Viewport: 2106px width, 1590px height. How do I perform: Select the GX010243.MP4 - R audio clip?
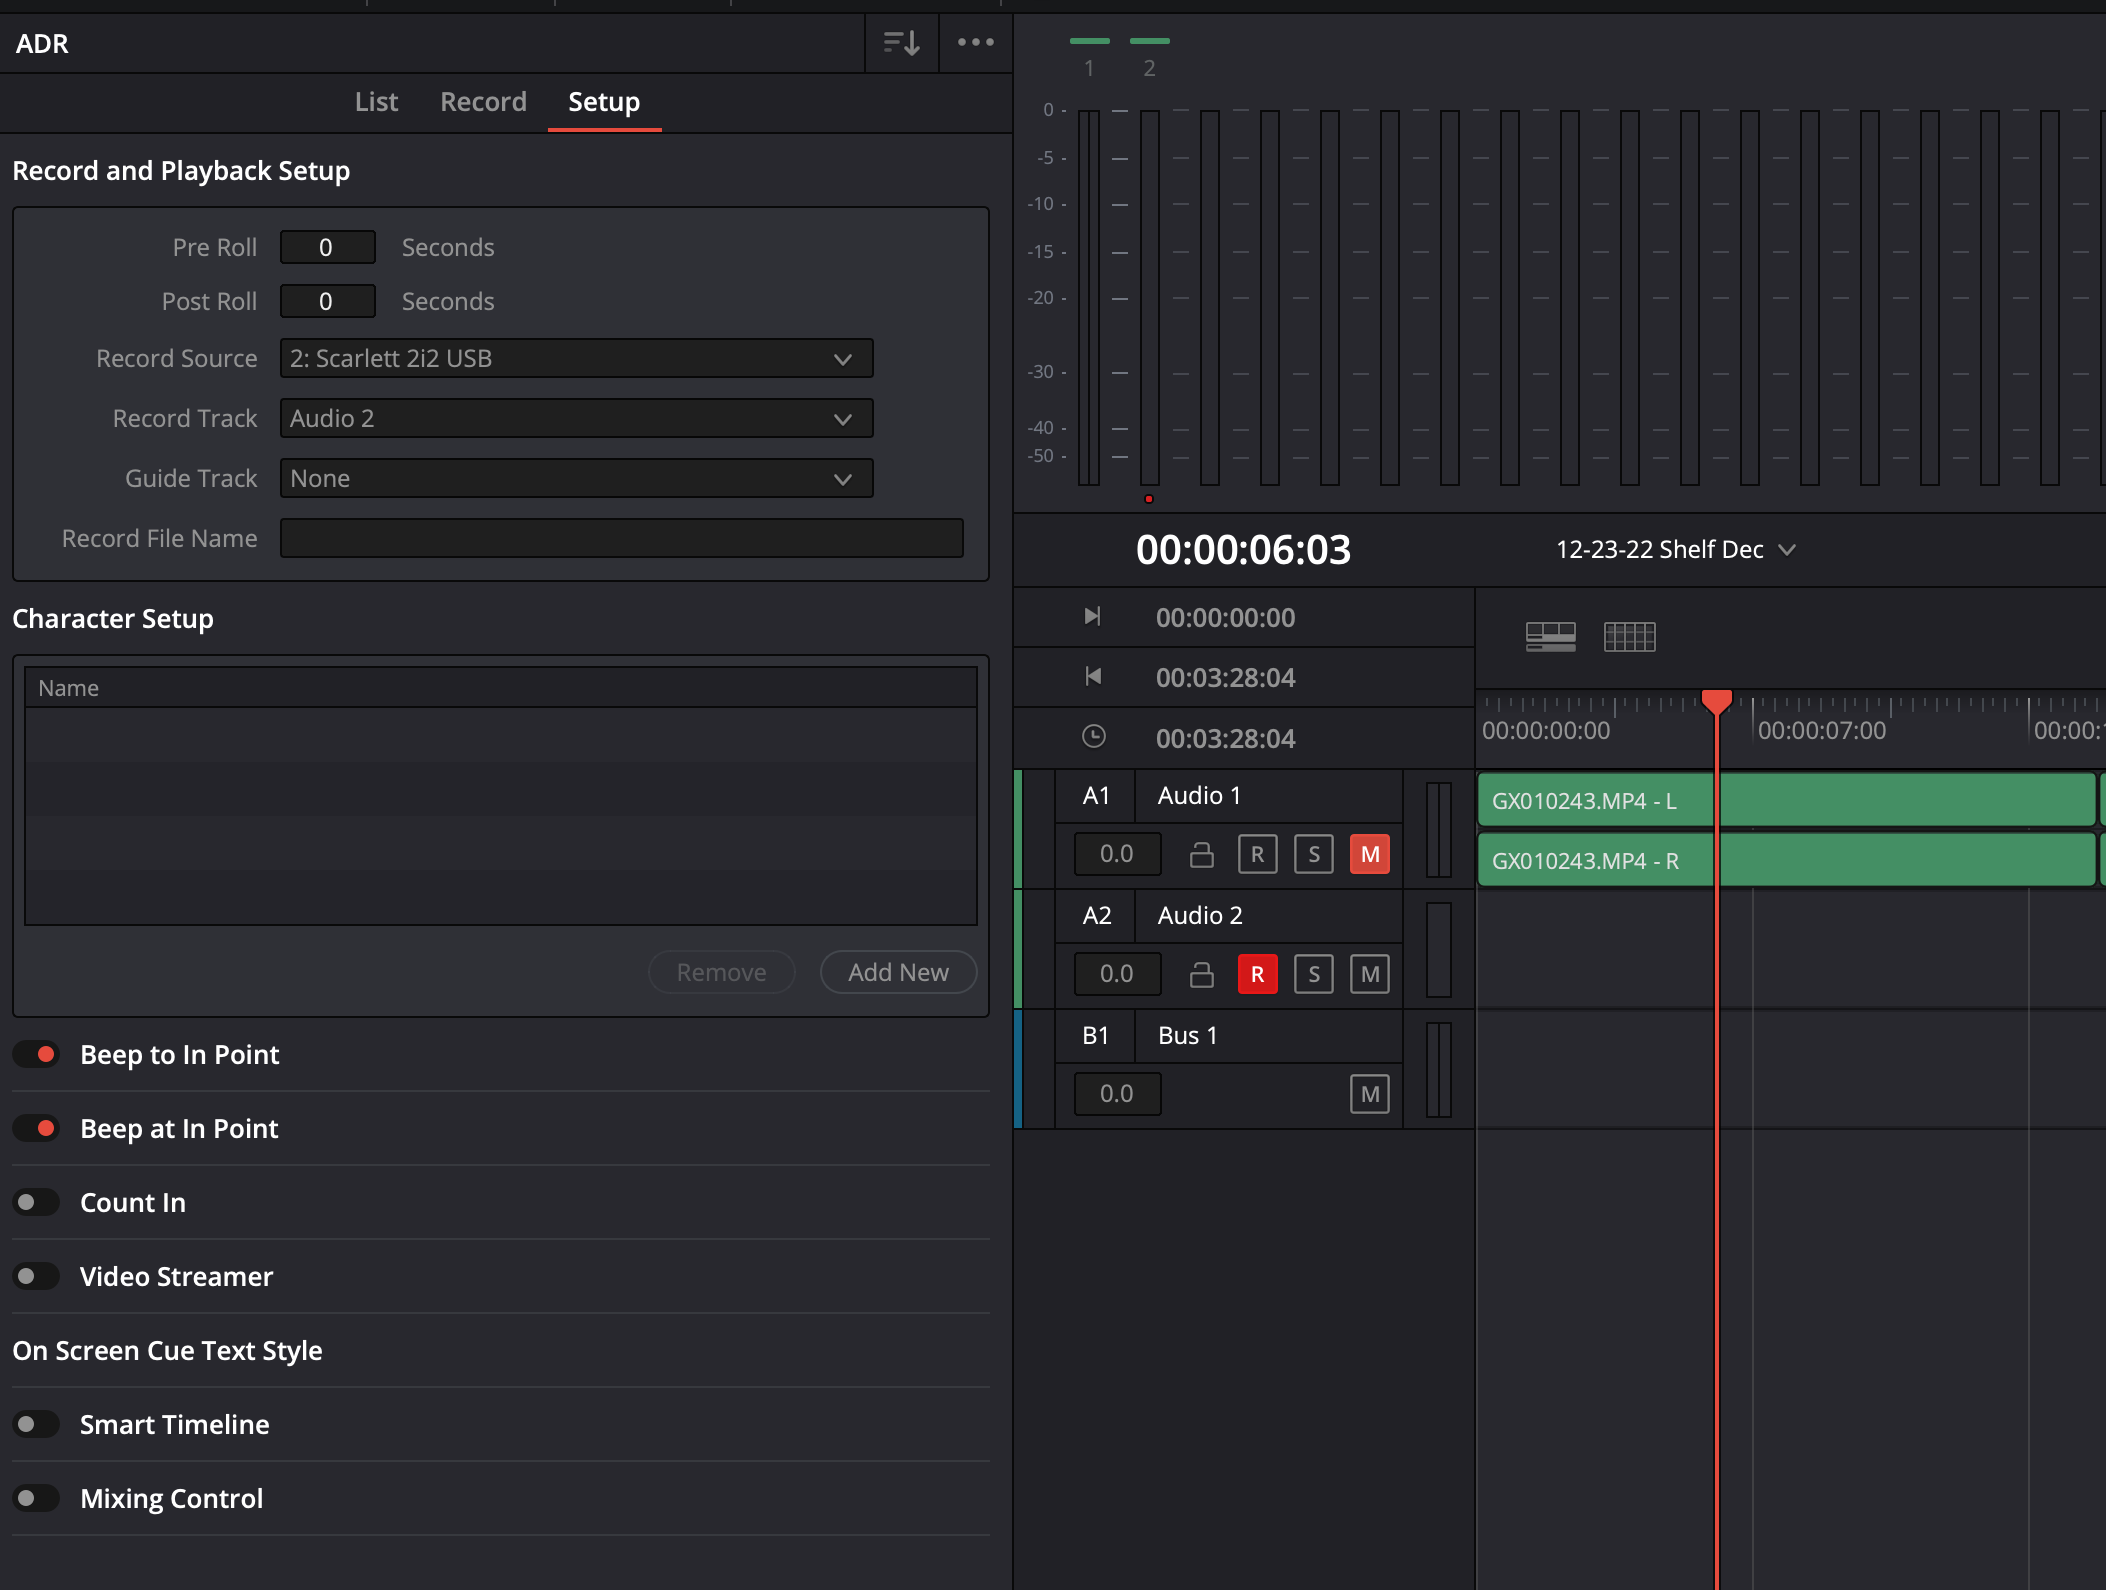pos(1786,860)
